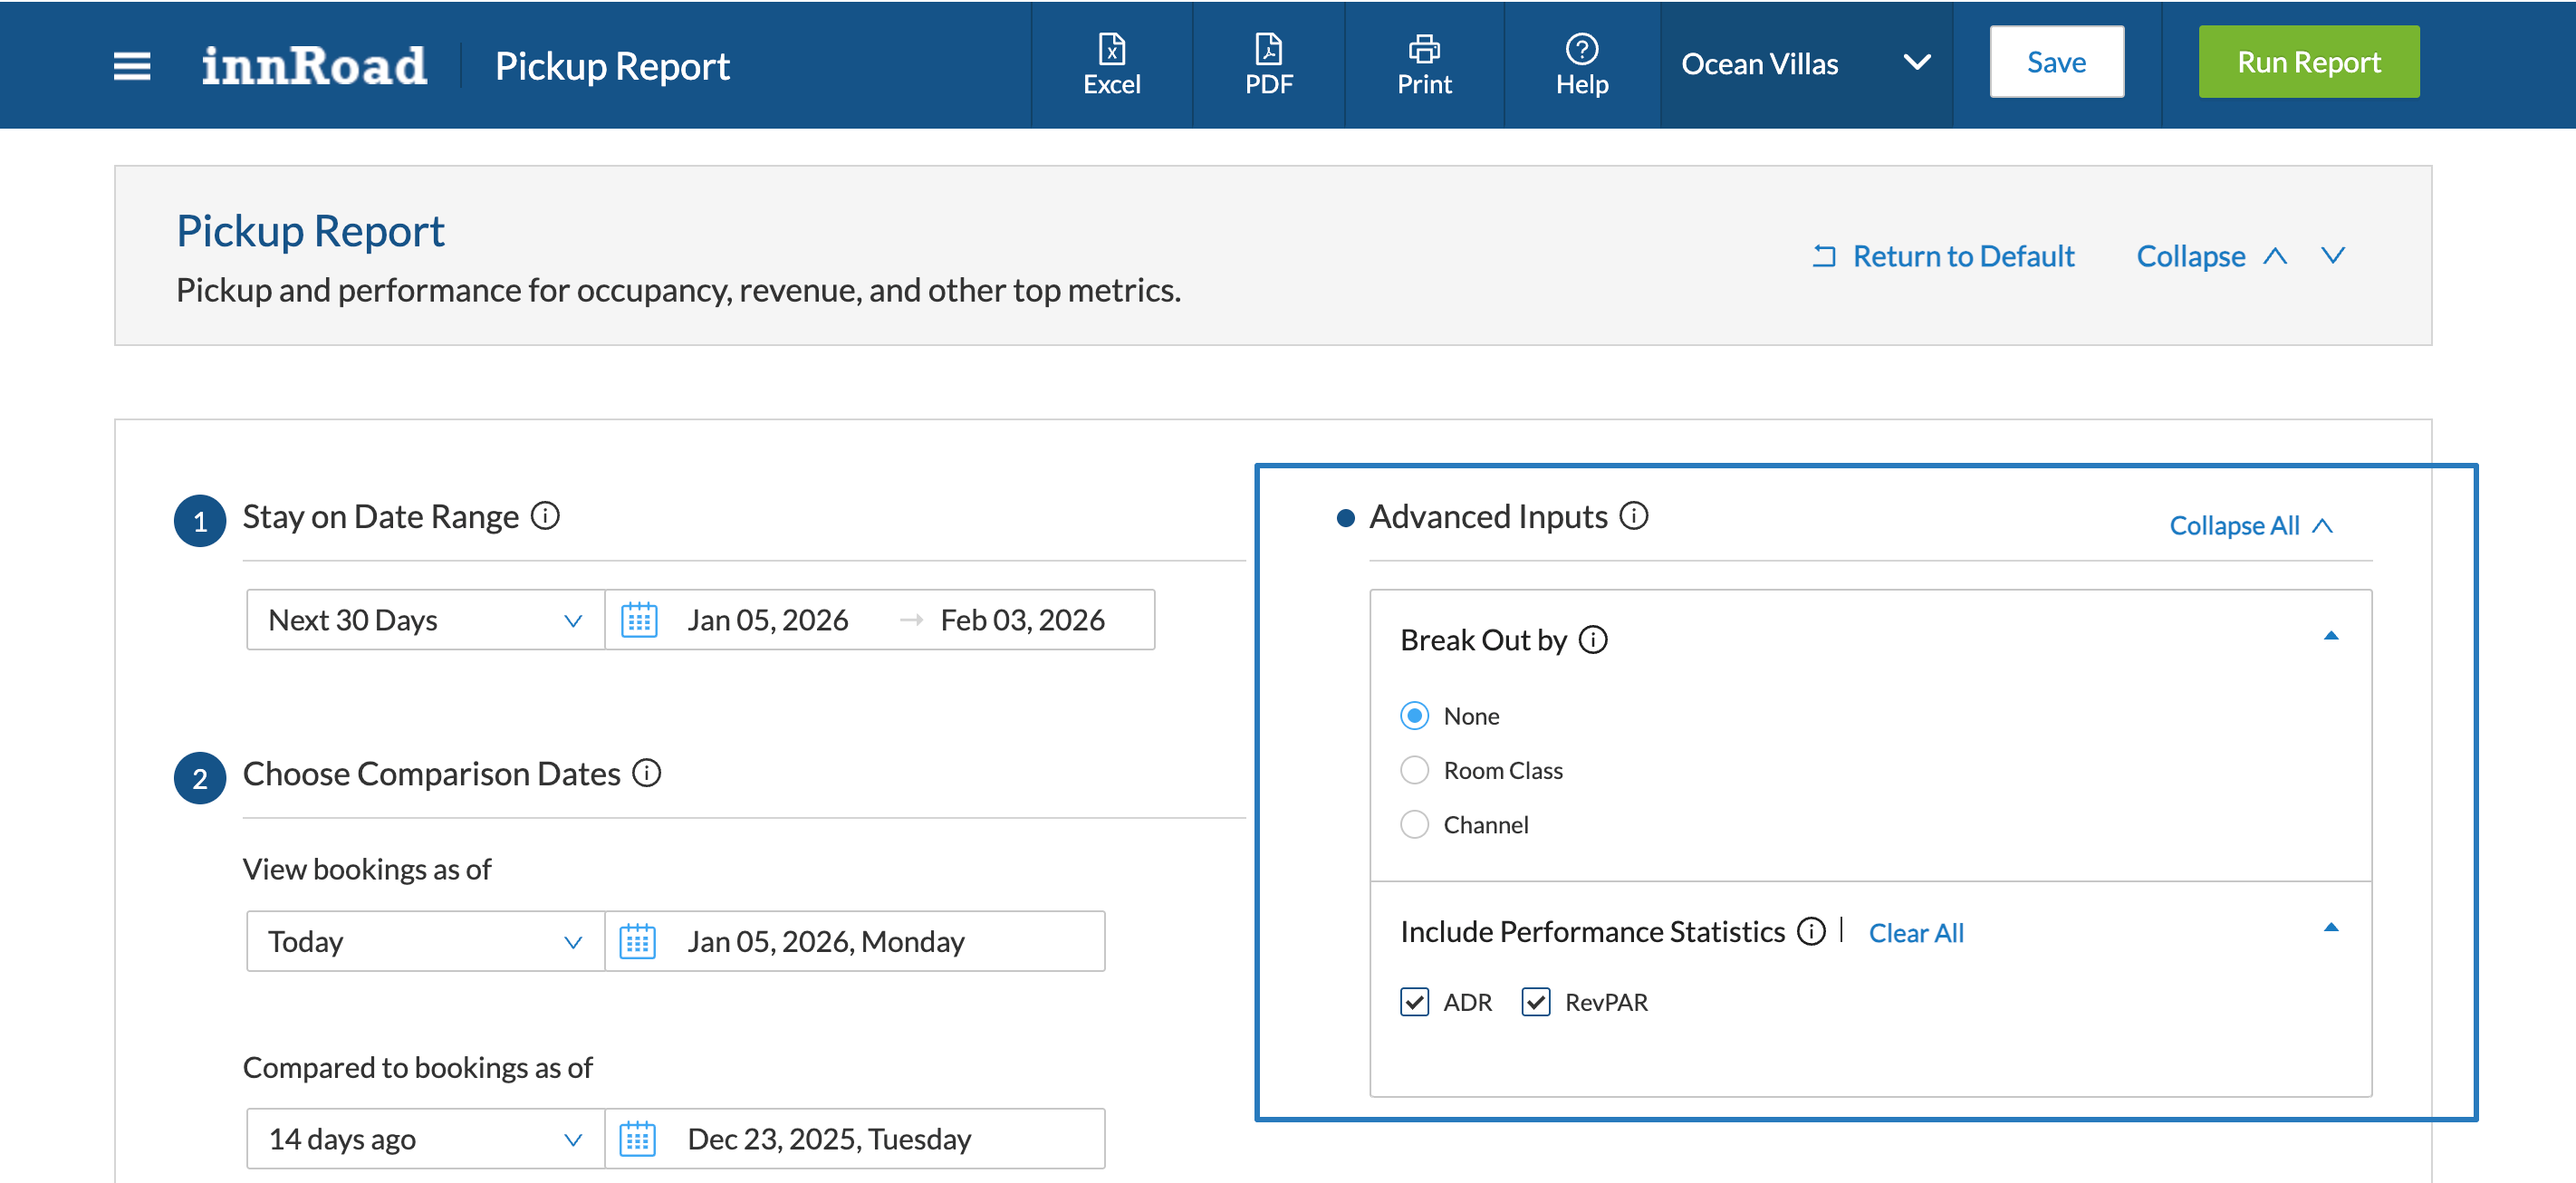This screenshot has width=2576, height=1183.
Task: Click info icon beside Advanced Inputs
Action: 1633,516
